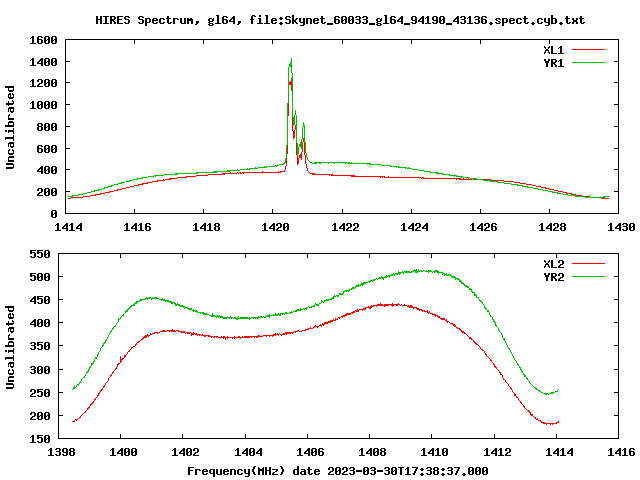Click the green YR1 legend line sample

coord(588,62)
